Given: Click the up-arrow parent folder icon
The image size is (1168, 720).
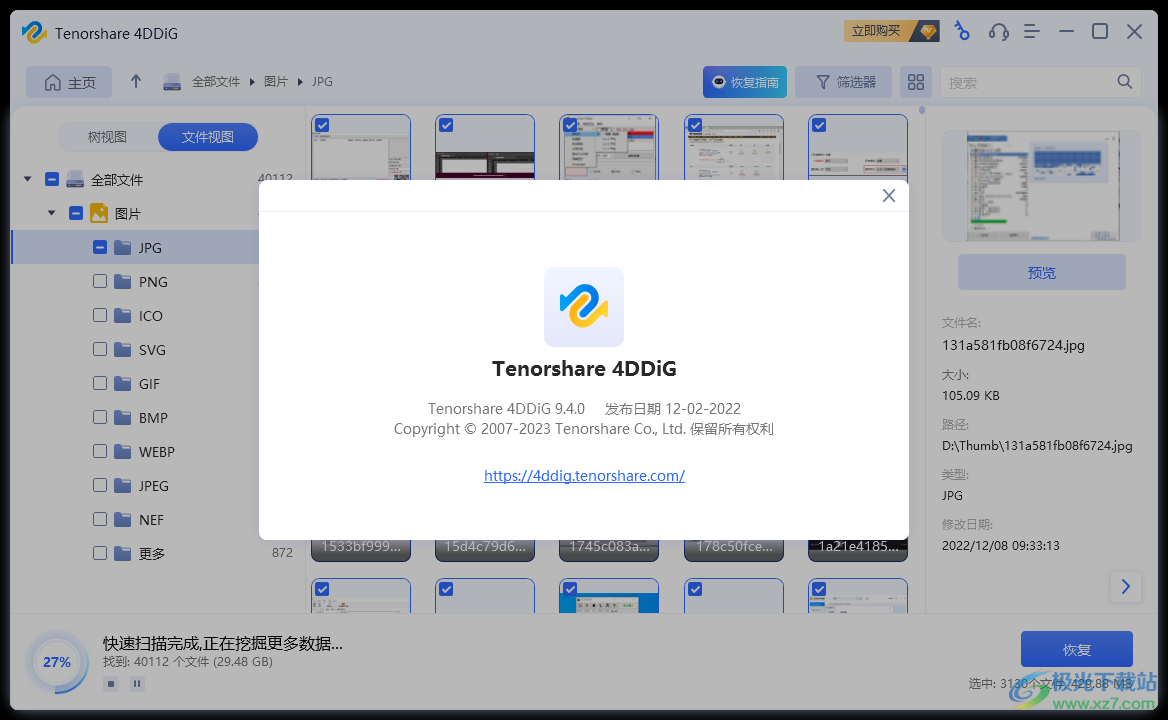Looking at the screenshot, I should [x=136, y=81].
